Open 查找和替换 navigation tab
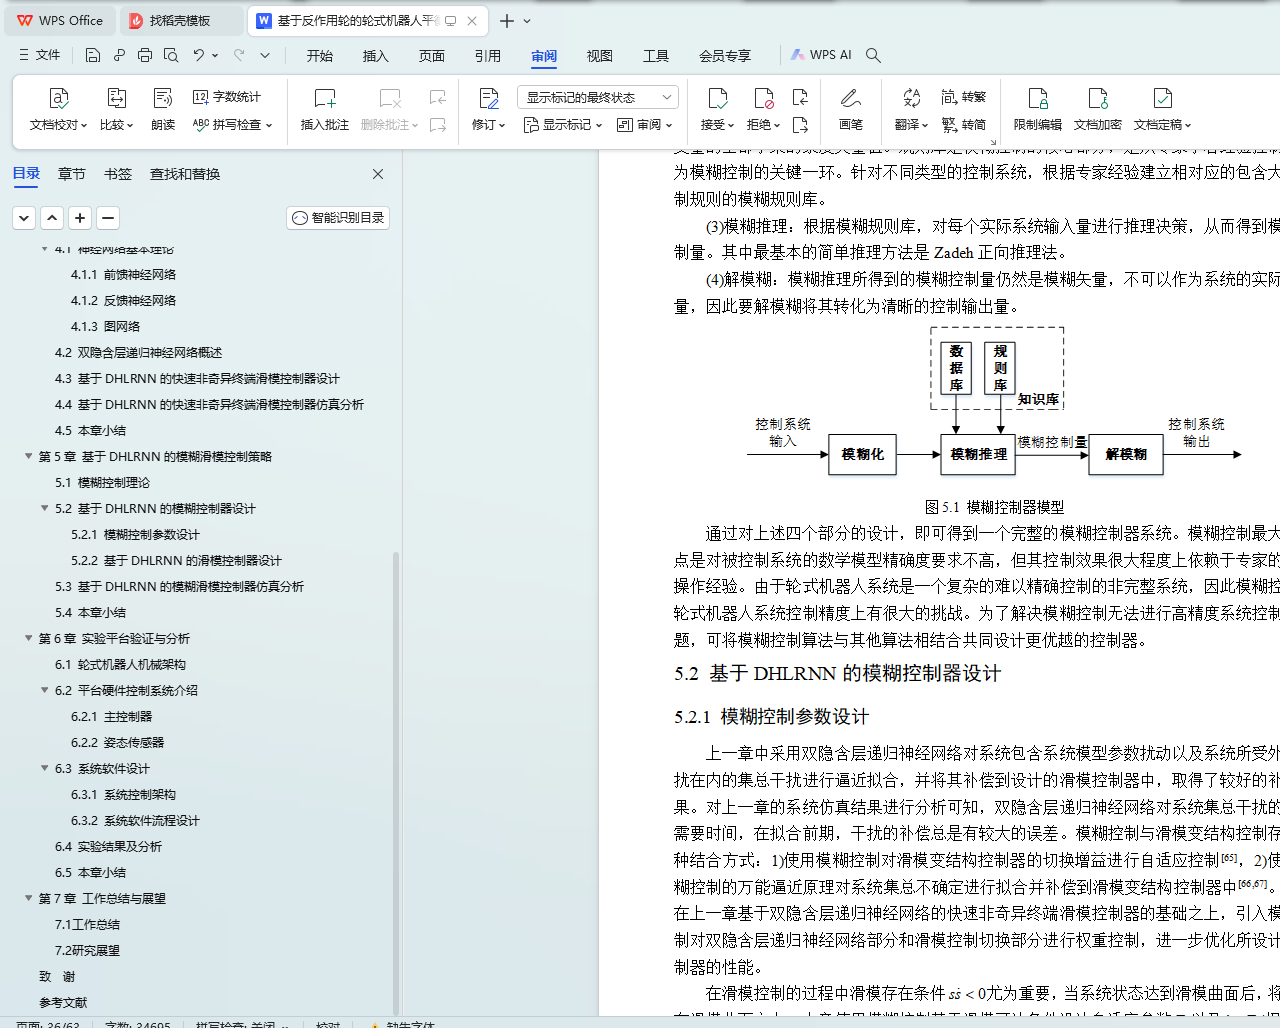1280x1028 pixels. [x=185, y=174]
